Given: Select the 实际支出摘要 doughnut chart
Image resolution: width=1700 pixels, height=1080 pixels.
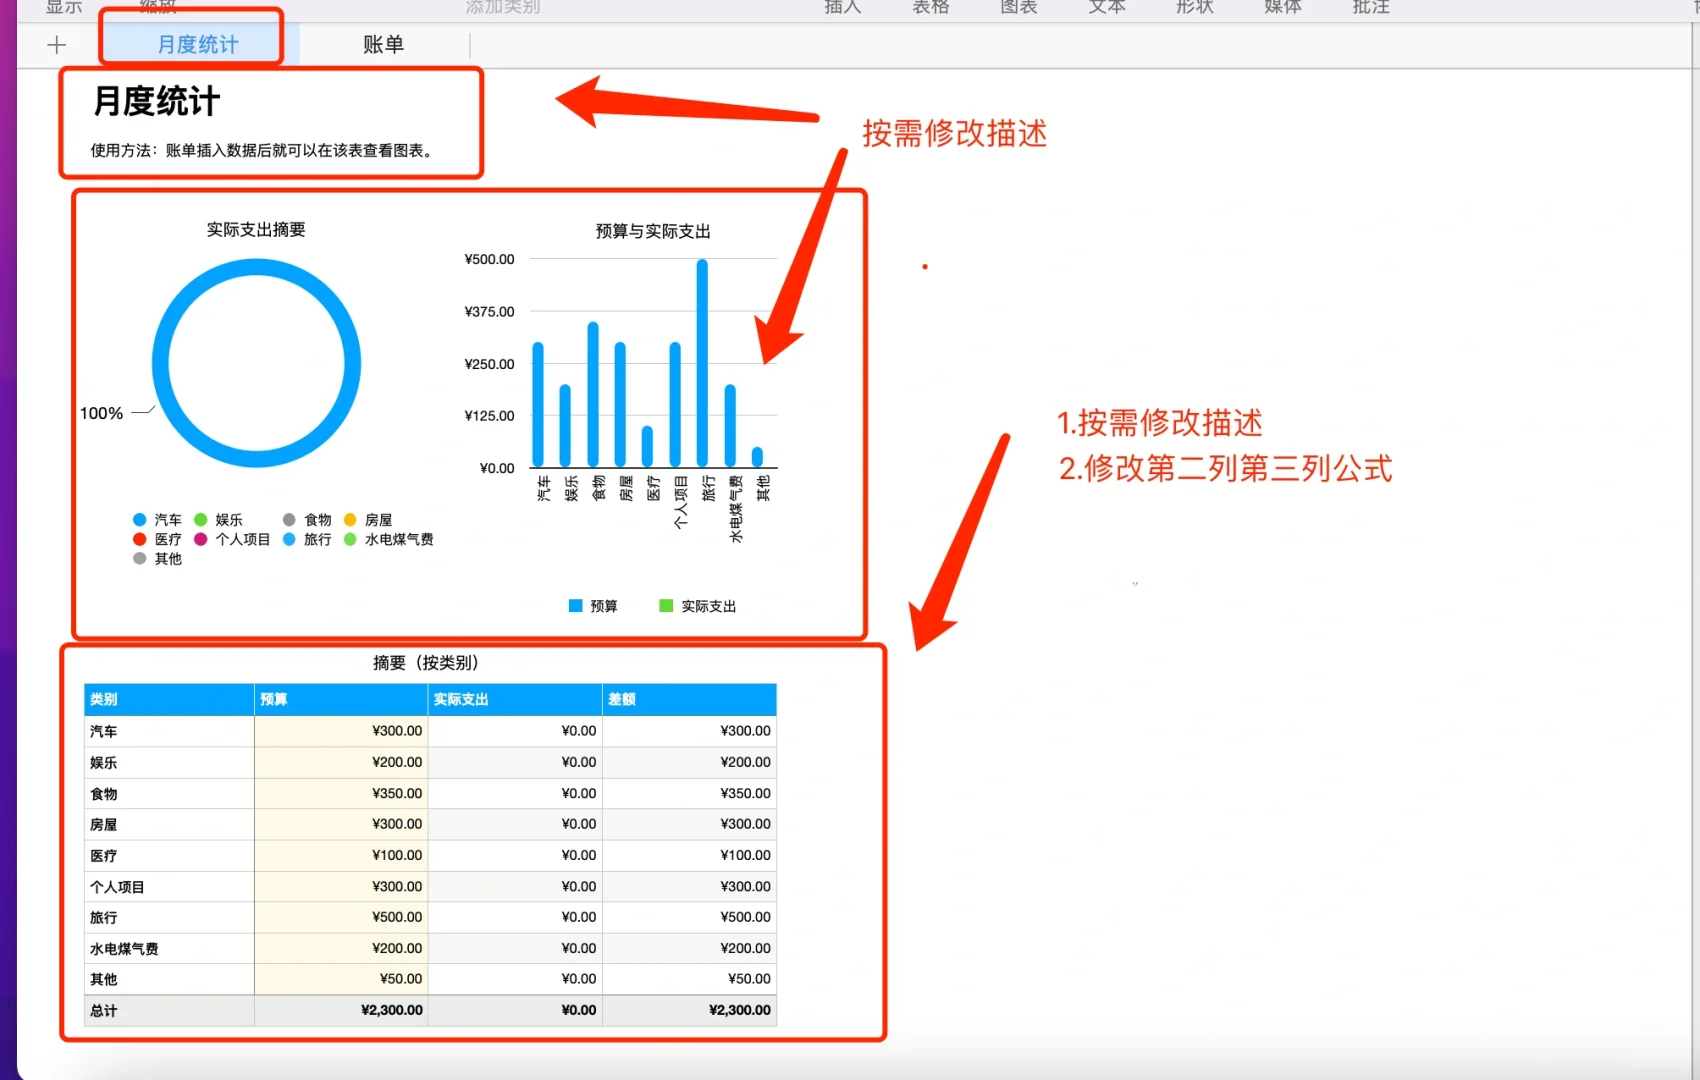Looking at the screenshot, I should 256,362.
